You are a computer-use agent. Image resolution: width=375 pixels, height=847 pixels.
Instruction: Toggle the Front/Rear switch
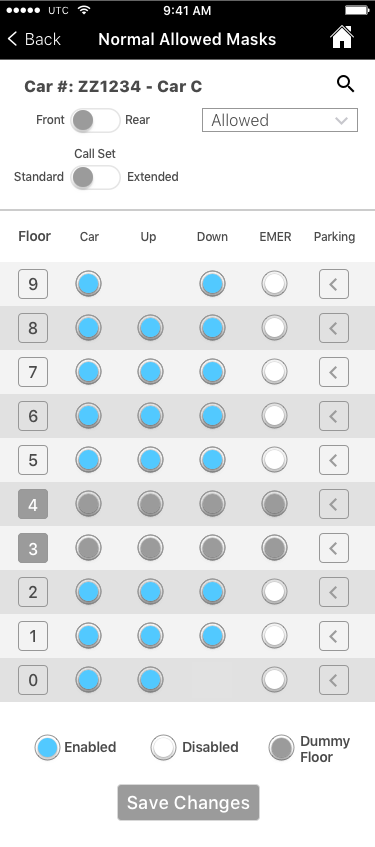pyautogui.click(x=95, y=120)
